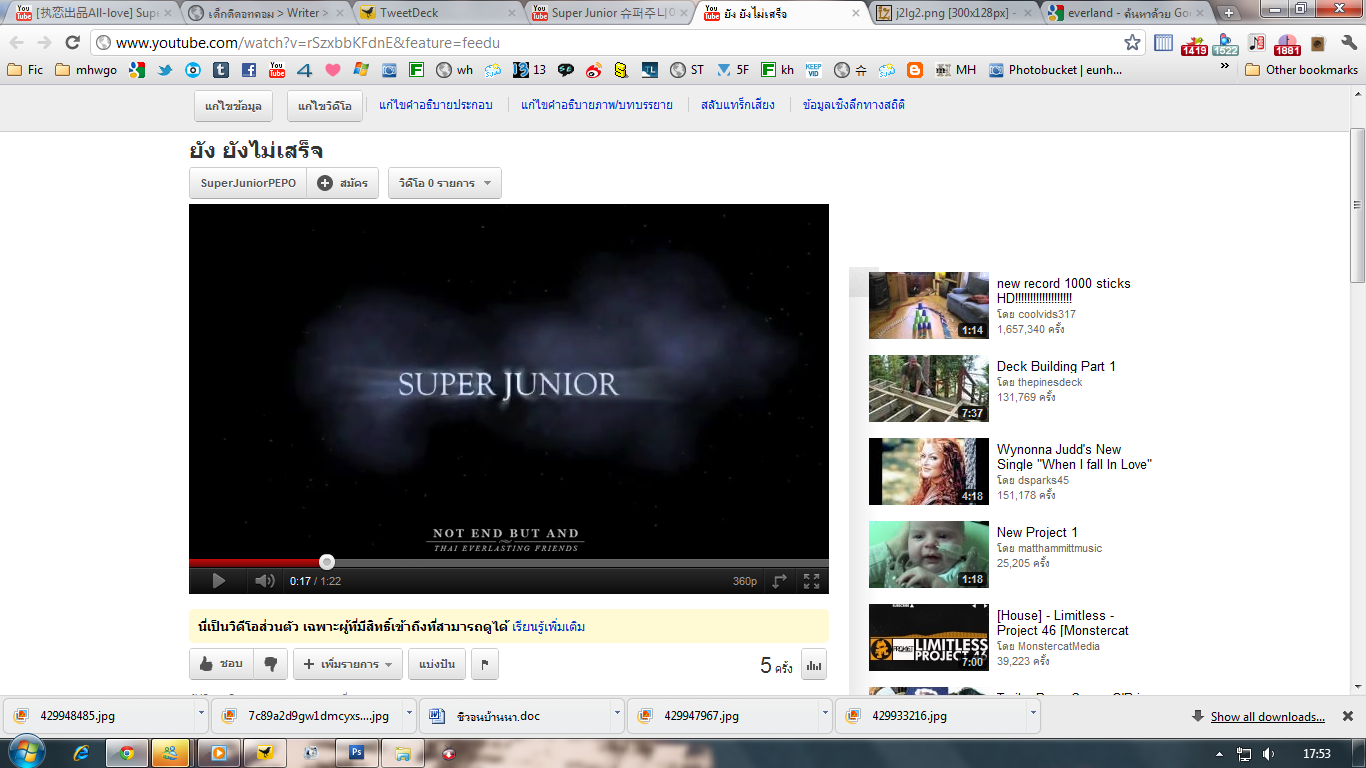Flag this video with the flag icon
The width and height of the screenshot is (1366, 768).
(x=484, y=664)
